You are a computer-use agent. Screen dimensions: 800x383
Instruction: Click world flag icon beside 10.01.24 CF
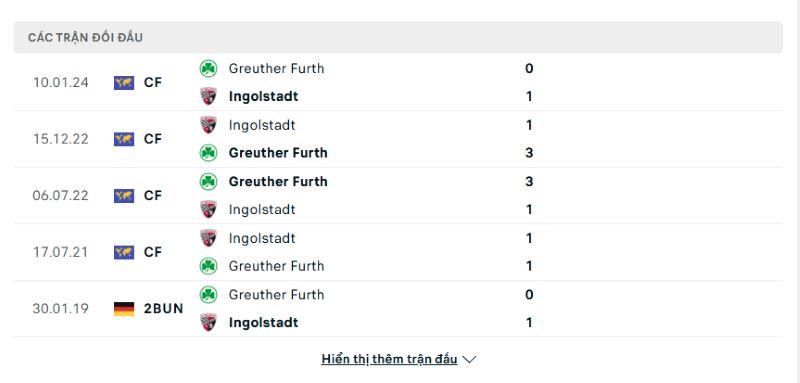pyautogui.click(x=124, y=83)
